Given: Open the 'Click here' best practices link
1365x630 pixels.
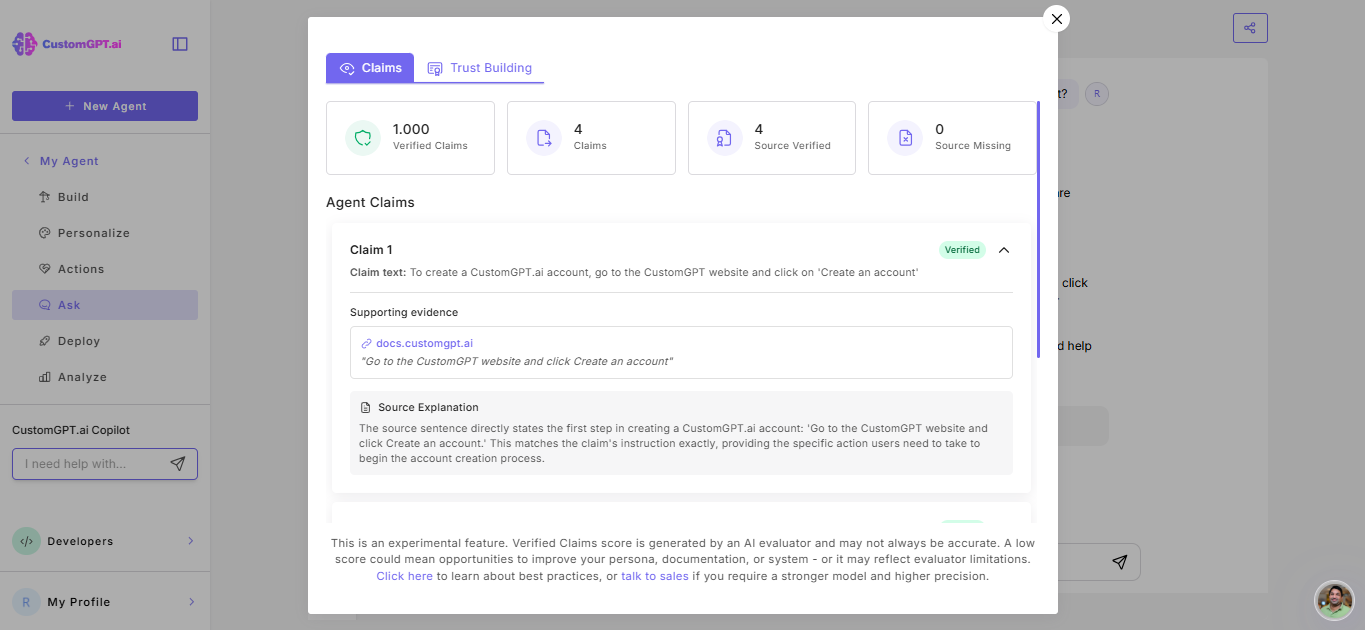Looking at the screenshot, I should 405,576.
